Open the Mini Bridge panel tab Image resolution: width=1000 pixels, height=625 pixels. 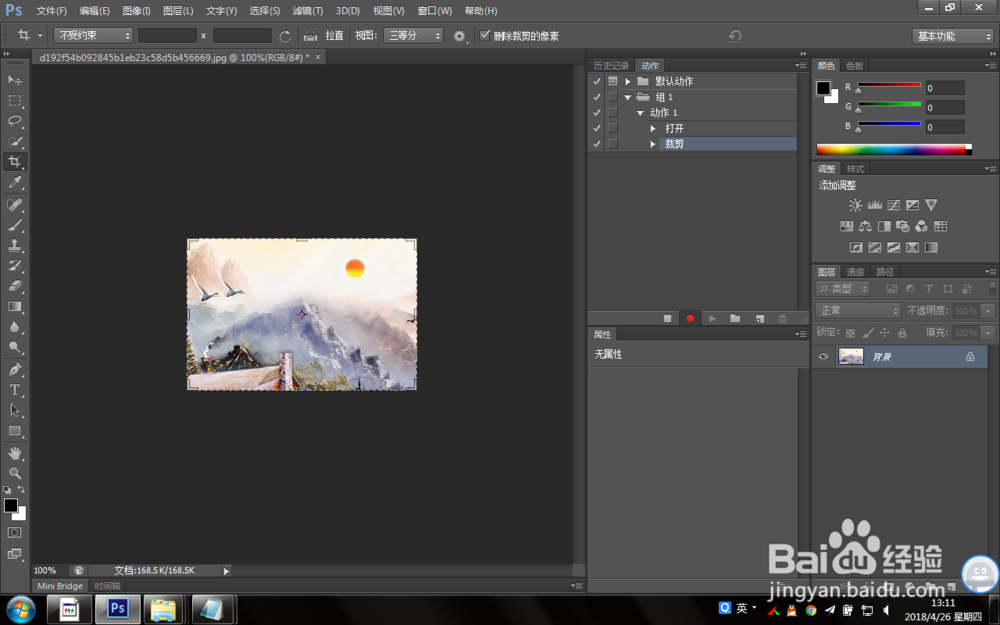pos(60,585)
